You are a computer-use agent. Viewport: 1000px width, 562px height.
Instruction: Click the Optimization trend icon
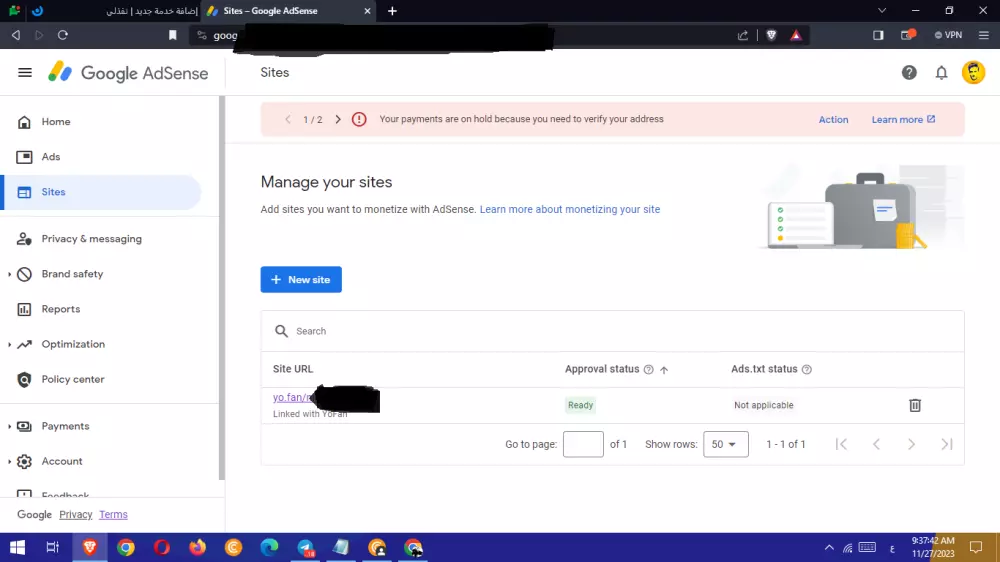(24, 344)
